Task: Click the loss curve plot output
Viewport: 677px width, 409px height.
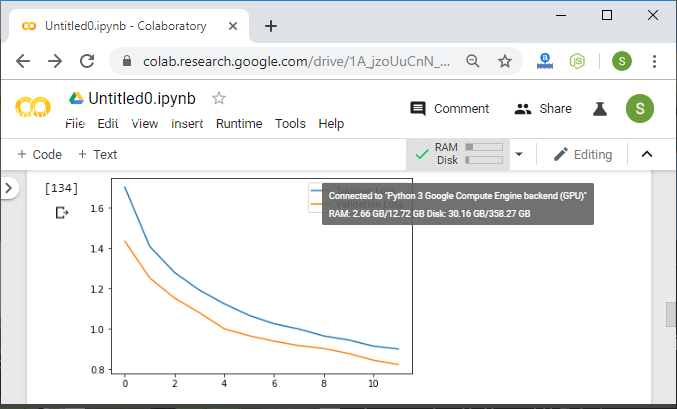Action: [x=250, y=283]
